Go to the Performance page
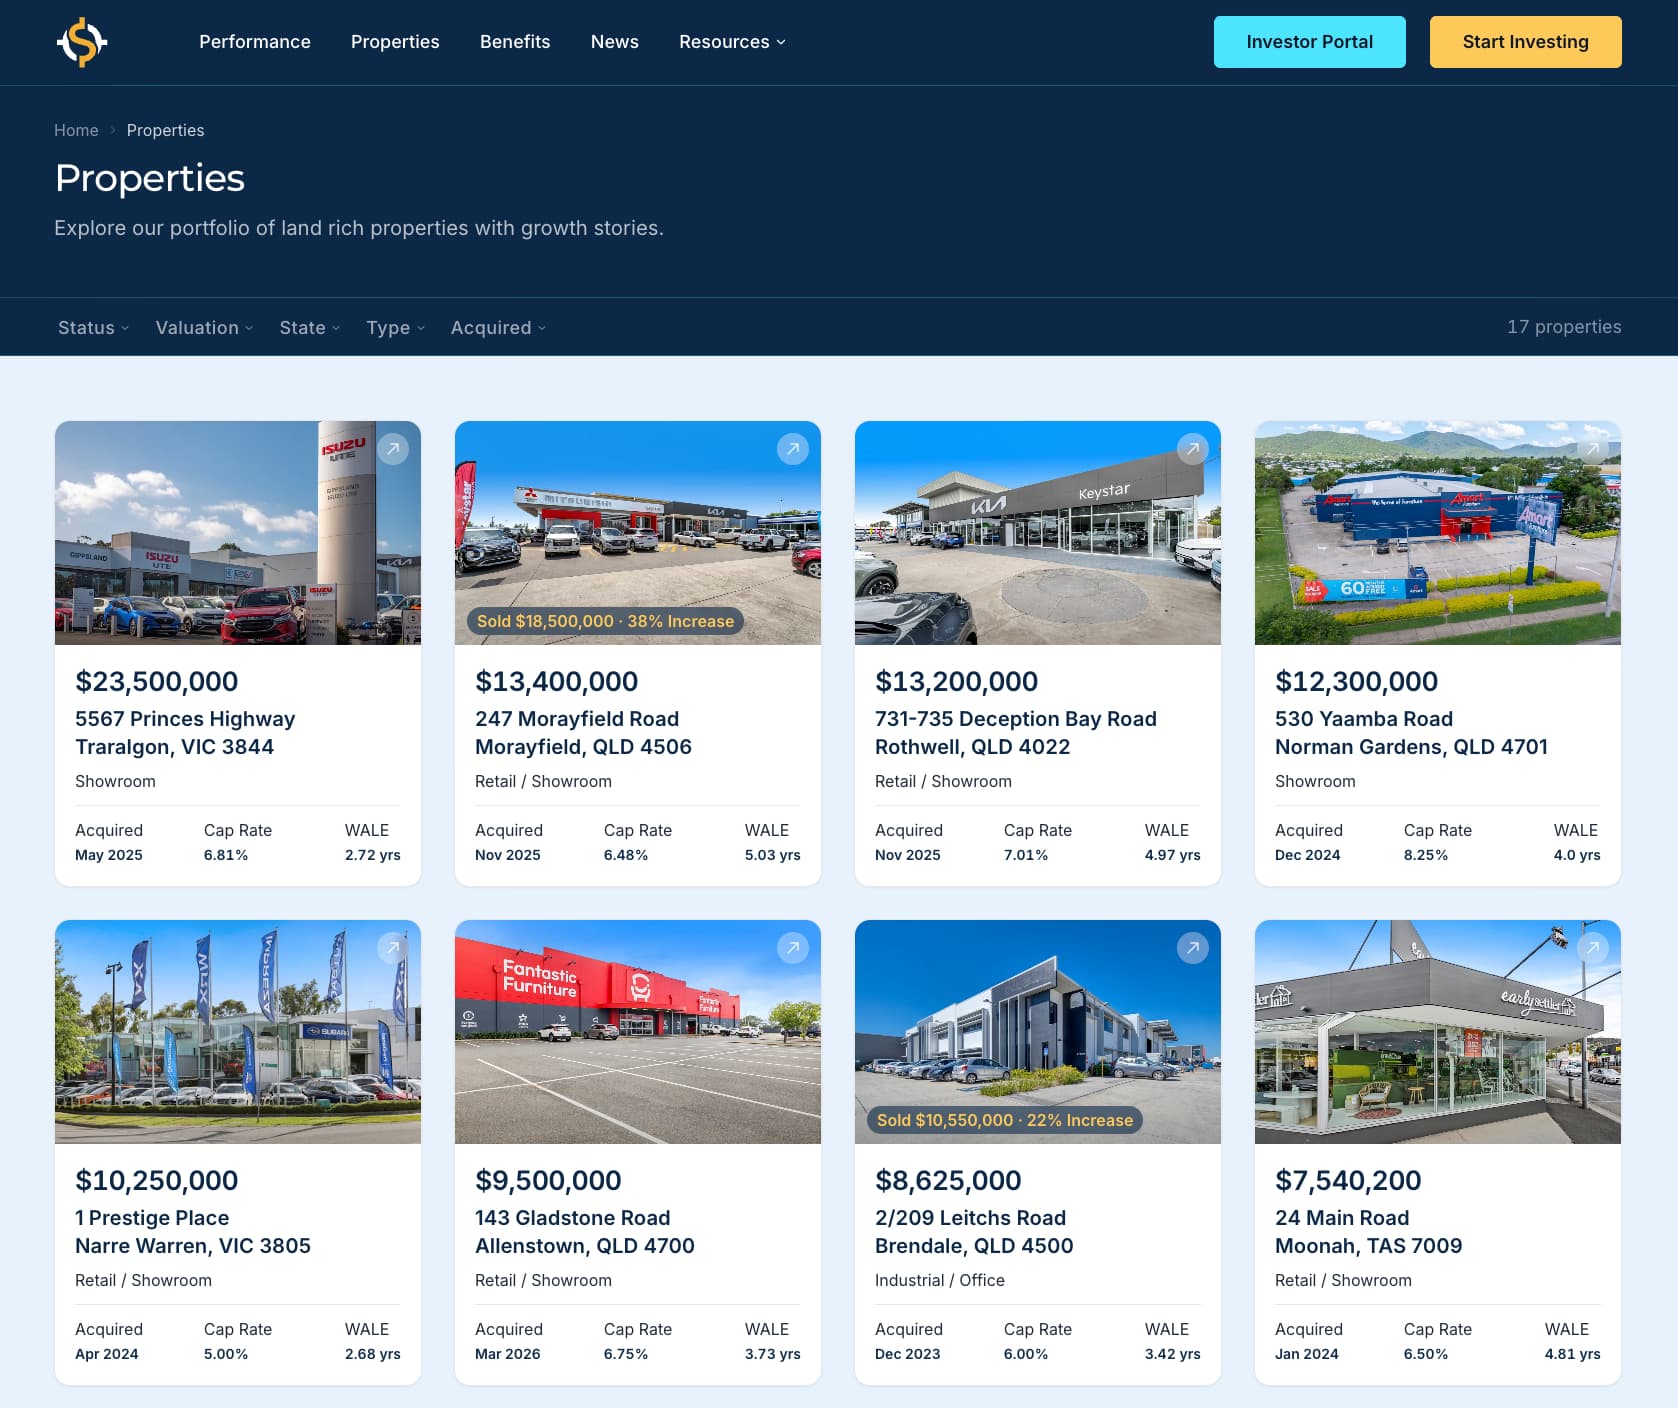 pyautogui.click(x=255, y=42)
